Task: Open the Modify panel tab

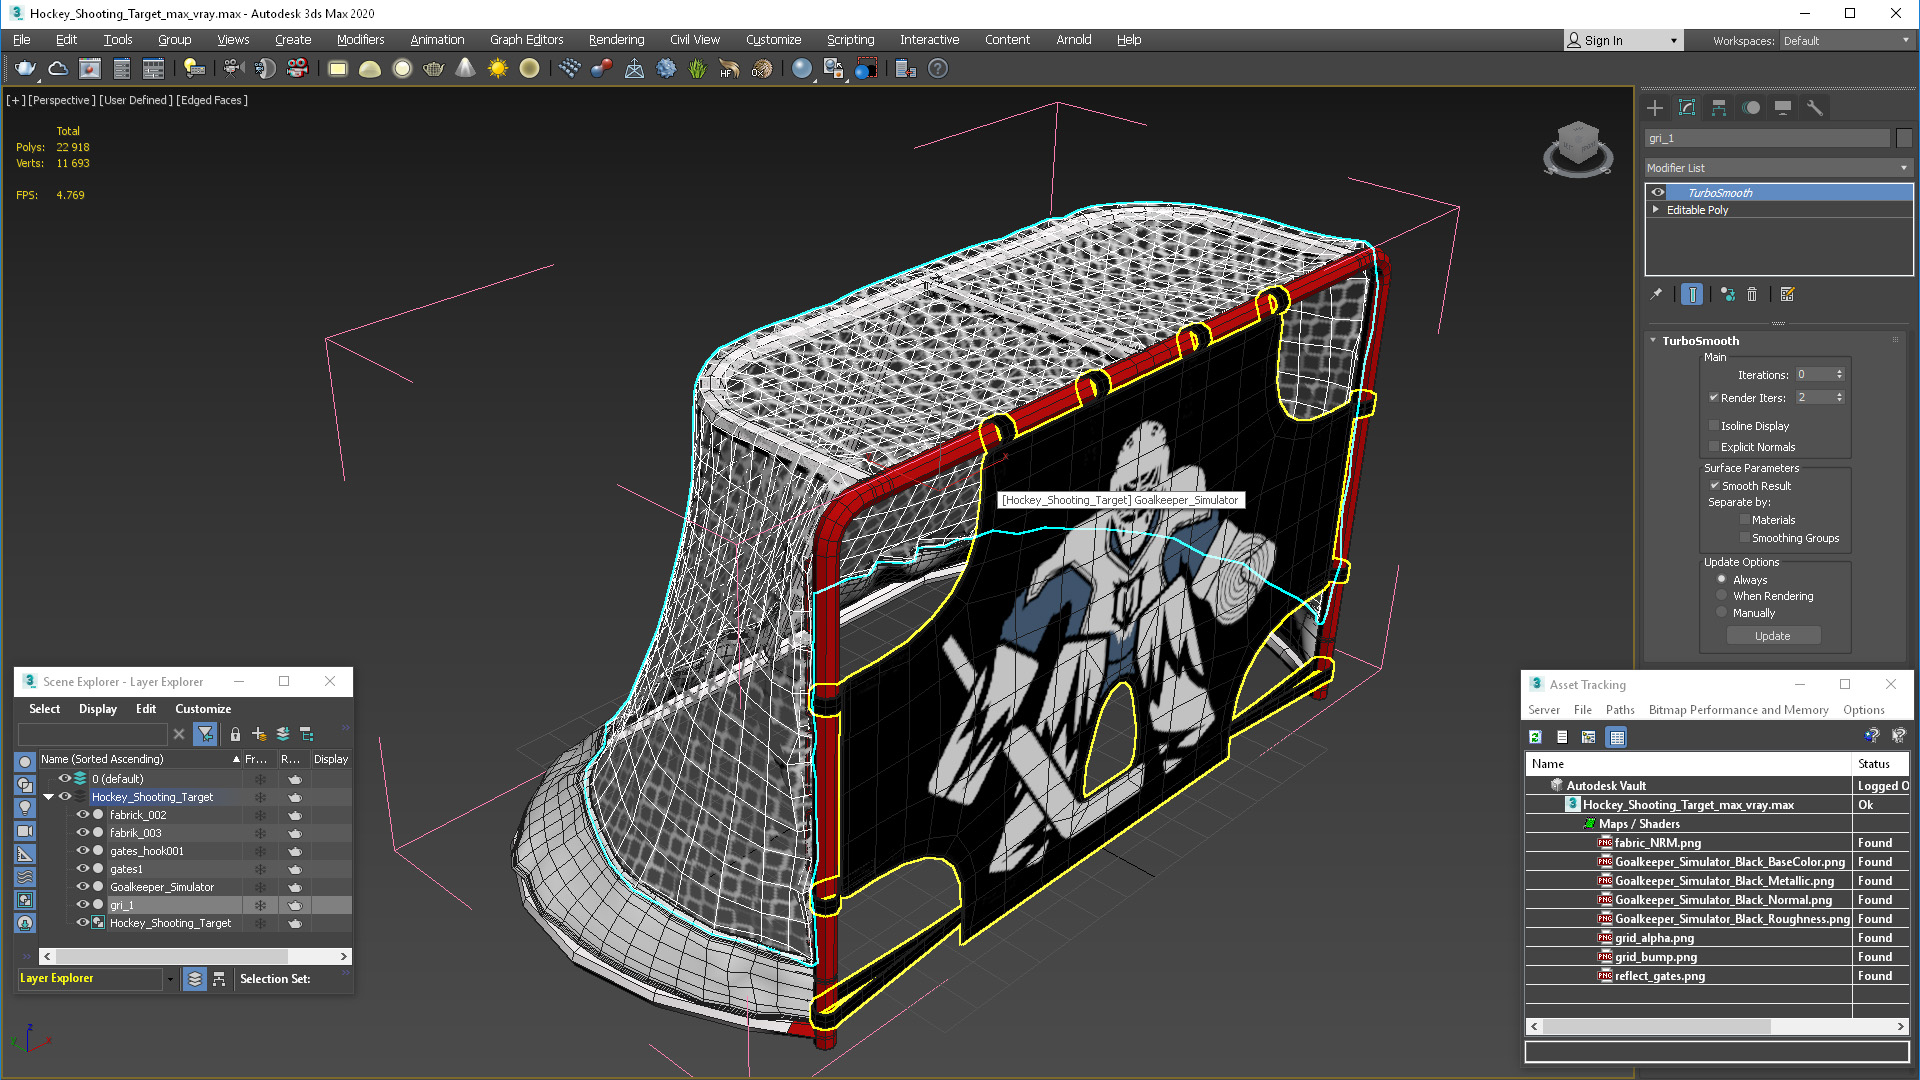Action: (1687, 108)
